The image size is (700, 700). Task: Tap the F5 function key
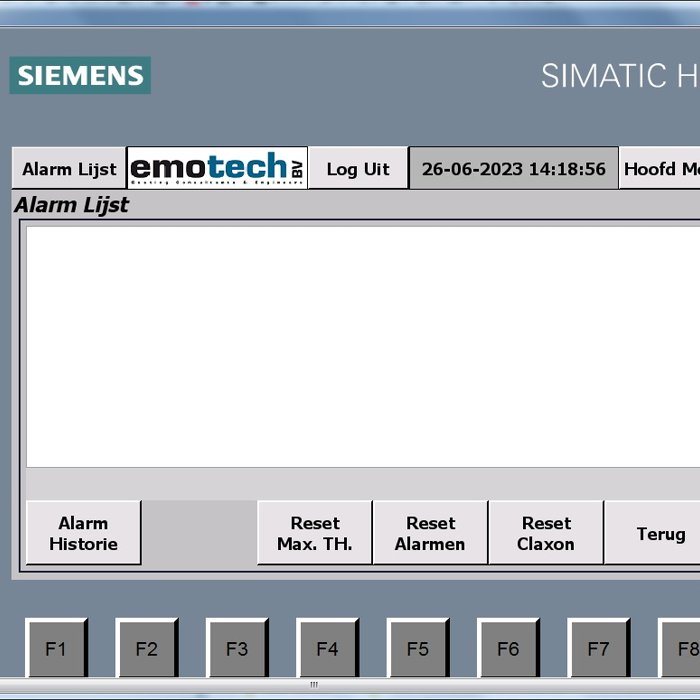pyautogui.click(x=418, y=649)
